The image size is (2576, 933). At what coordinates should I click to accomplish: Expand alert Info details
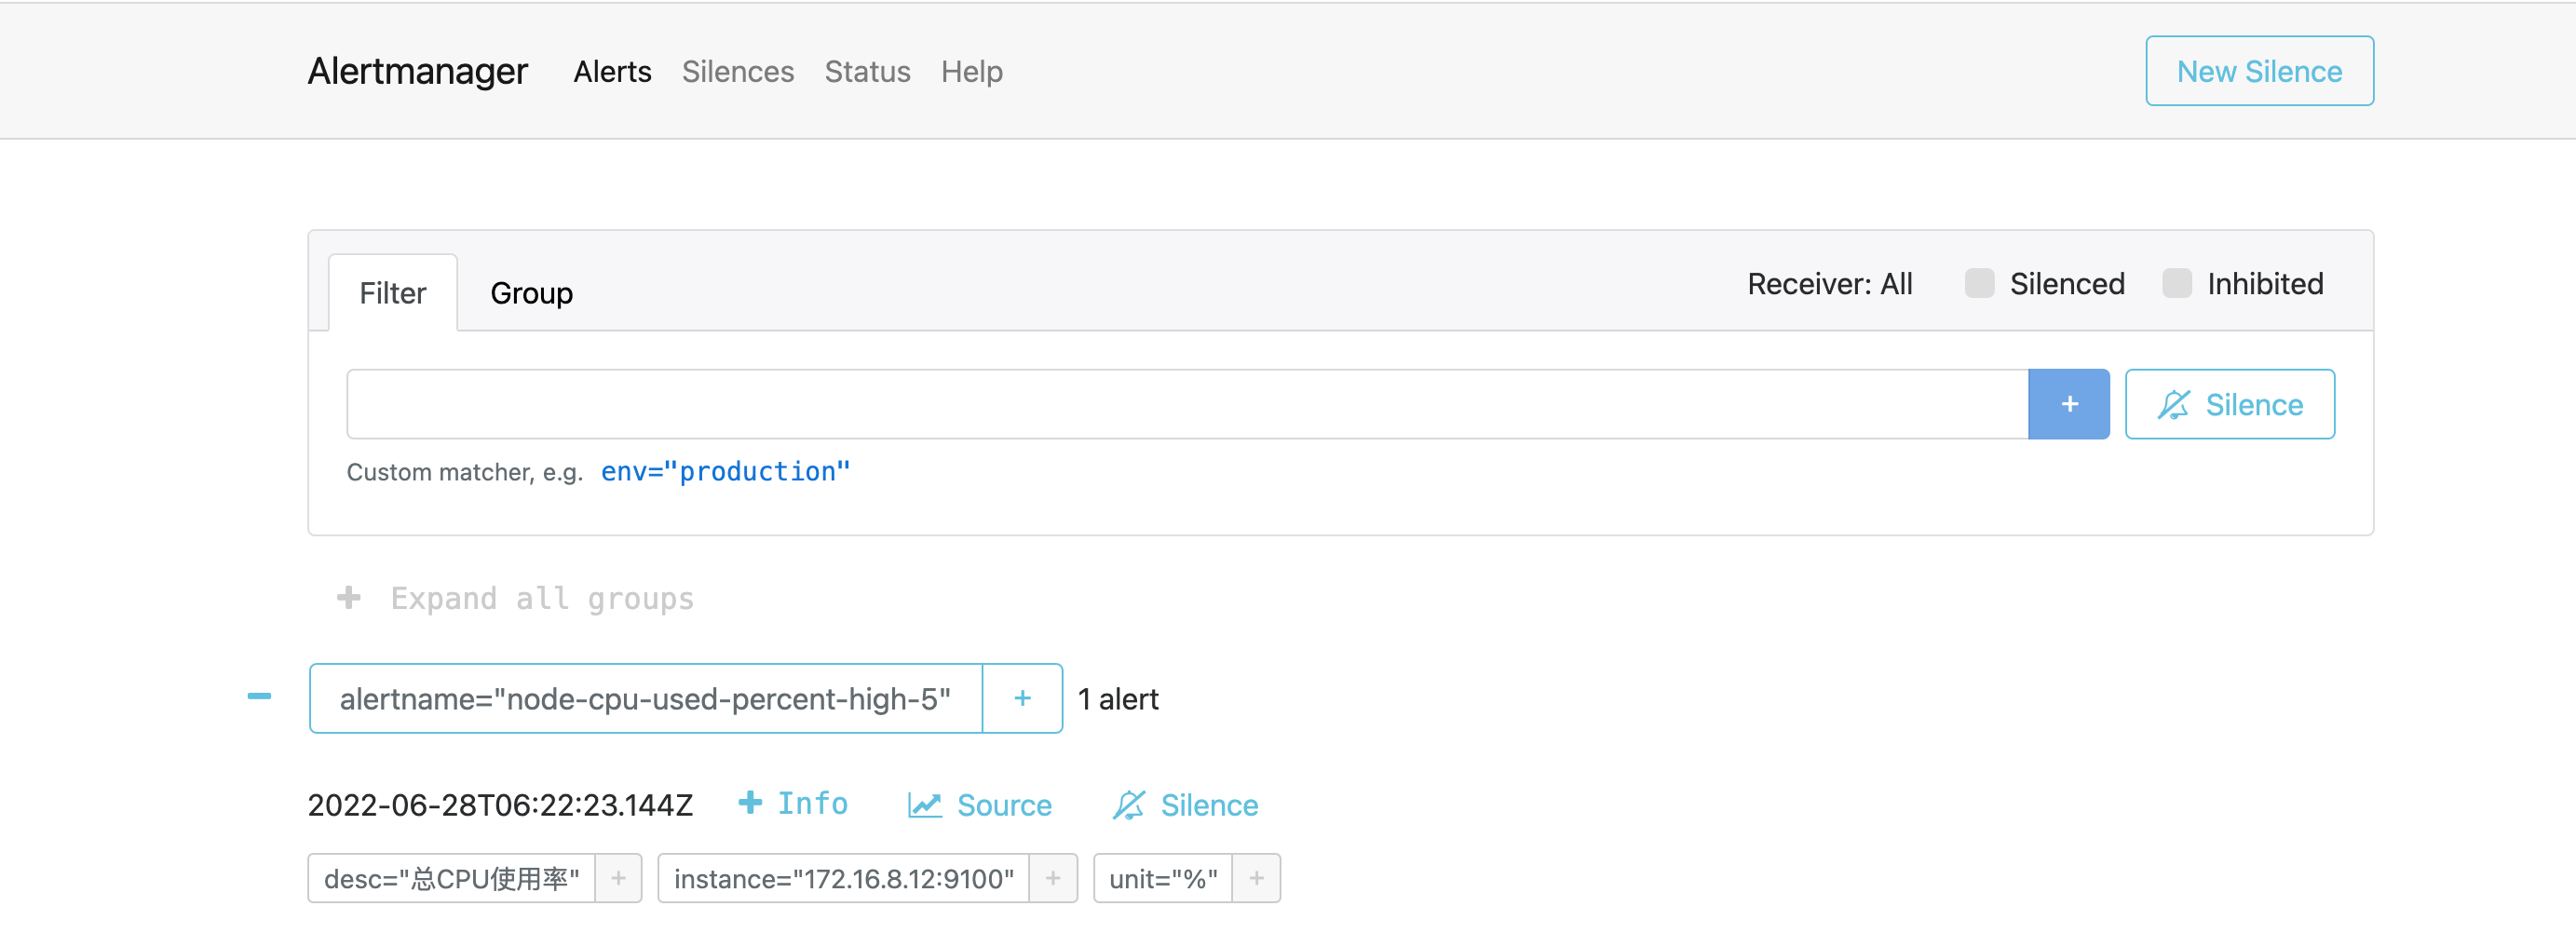[793, 803]
